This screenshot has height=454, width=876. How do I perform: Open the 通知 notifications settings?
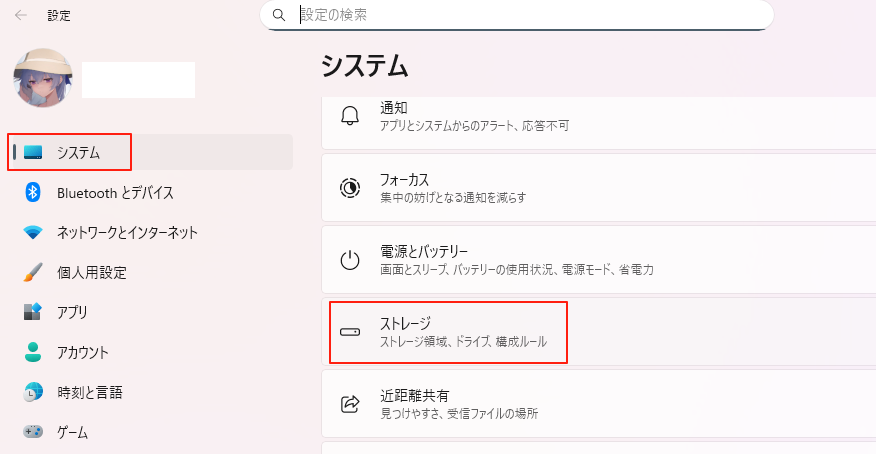(x=598, y=116)
